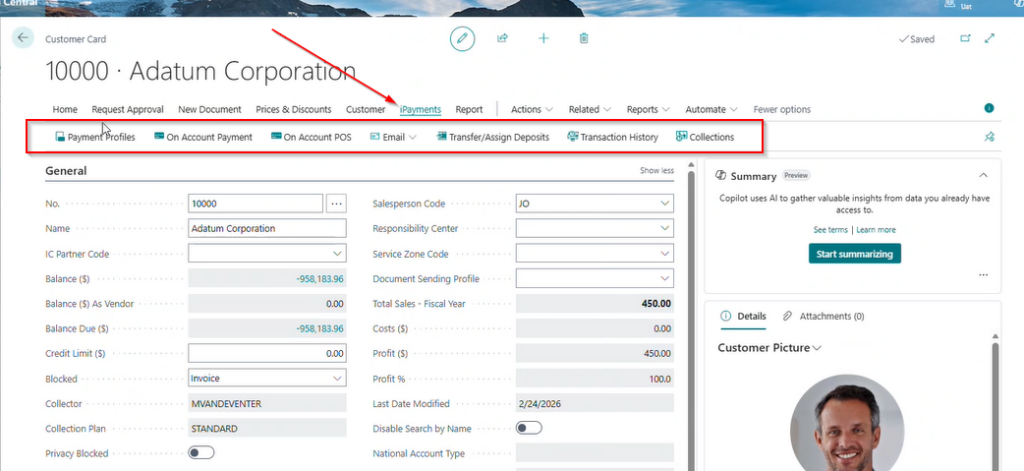Open the Blocked dropdown showing Invoice
Screen dimensions: 1024x471
338,378
